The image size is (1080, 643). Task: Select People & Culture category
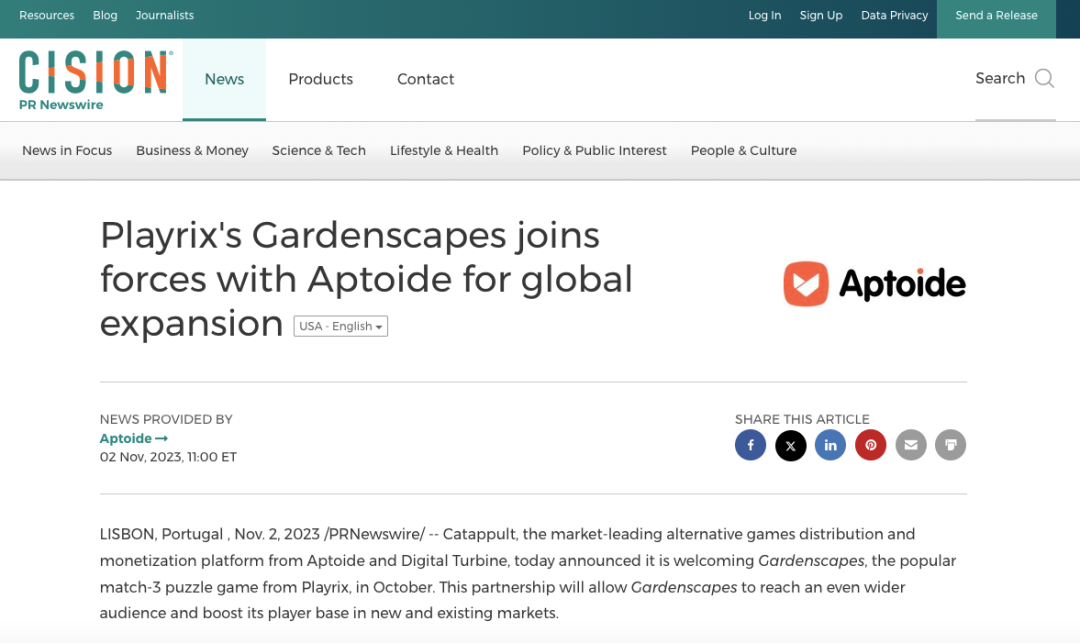point(743,151)
